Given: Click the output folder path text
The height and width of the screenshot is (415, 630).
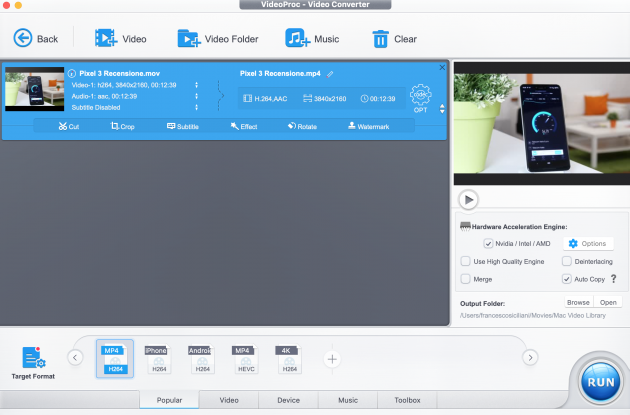Looking at the screenshot, I should [533, 315].
